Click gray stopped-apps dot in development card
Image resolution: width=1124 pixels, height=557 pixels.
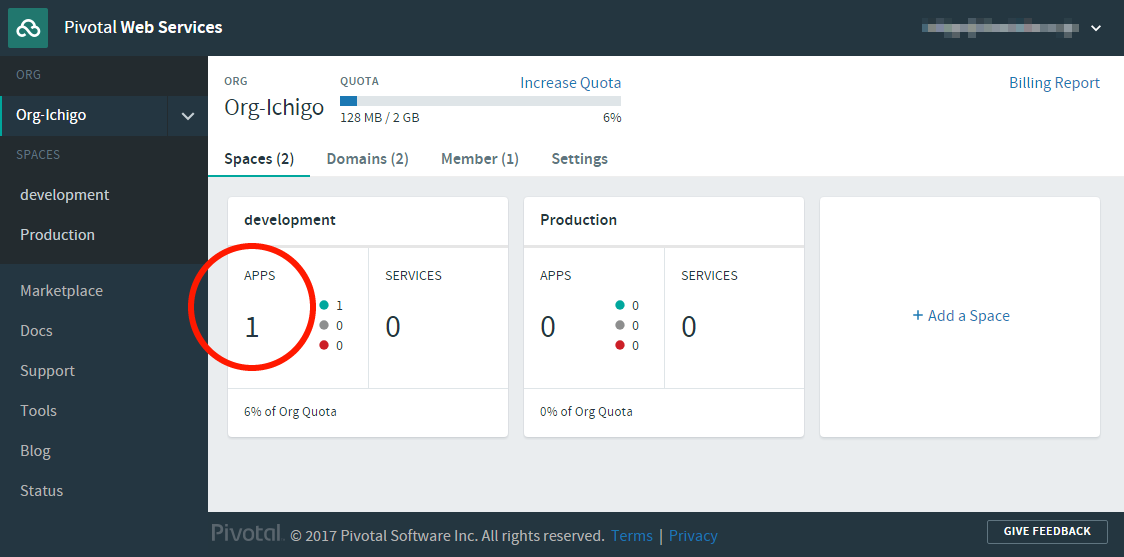tap(324, 325)
